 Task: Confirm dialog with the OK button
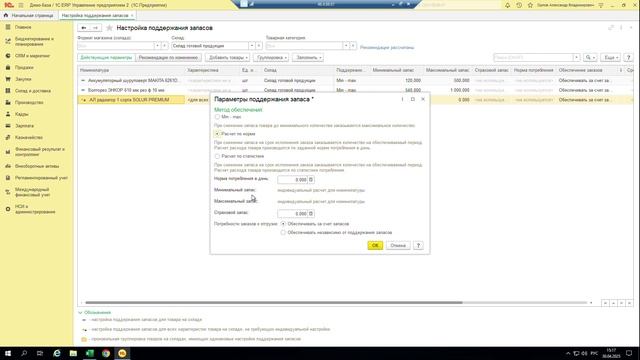coord(375,245)
